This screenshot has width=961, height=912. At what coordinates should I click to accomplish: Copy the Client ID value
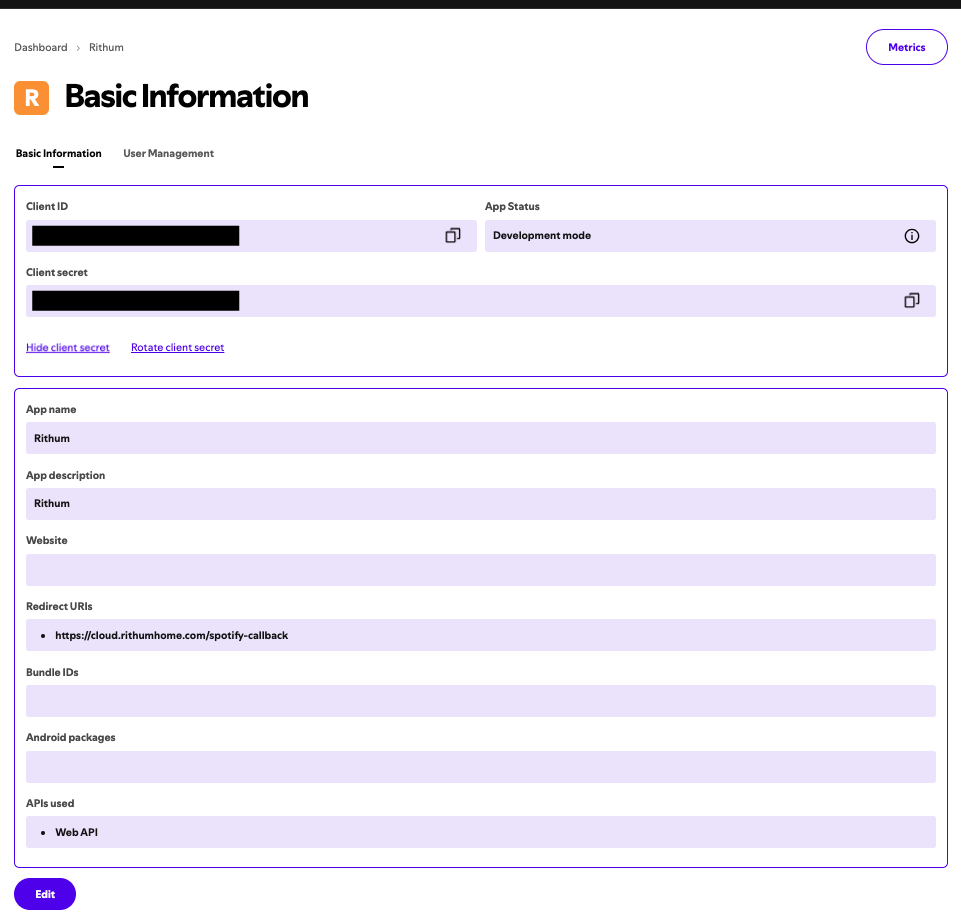[452, 235]
